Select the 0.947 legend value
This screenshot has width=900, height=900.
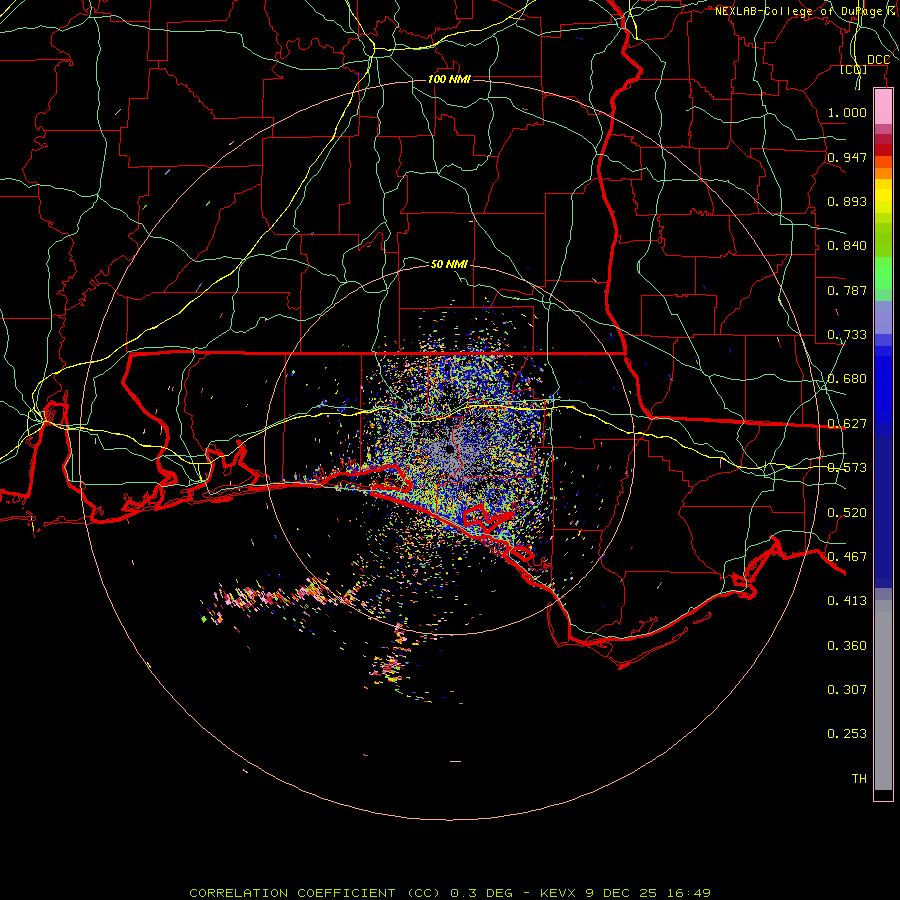click(x=847, y=157)
